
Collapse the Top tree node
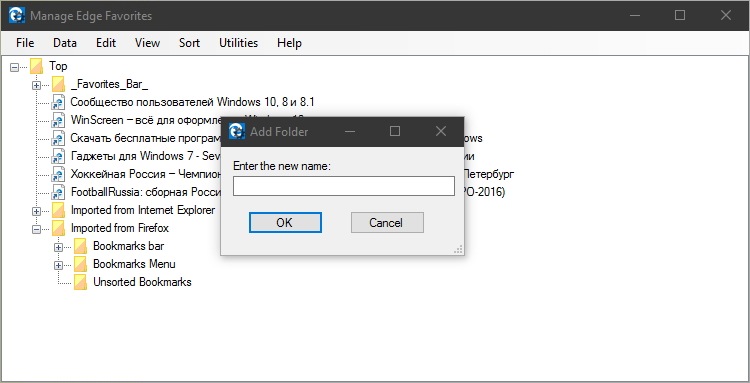[14, 67]
